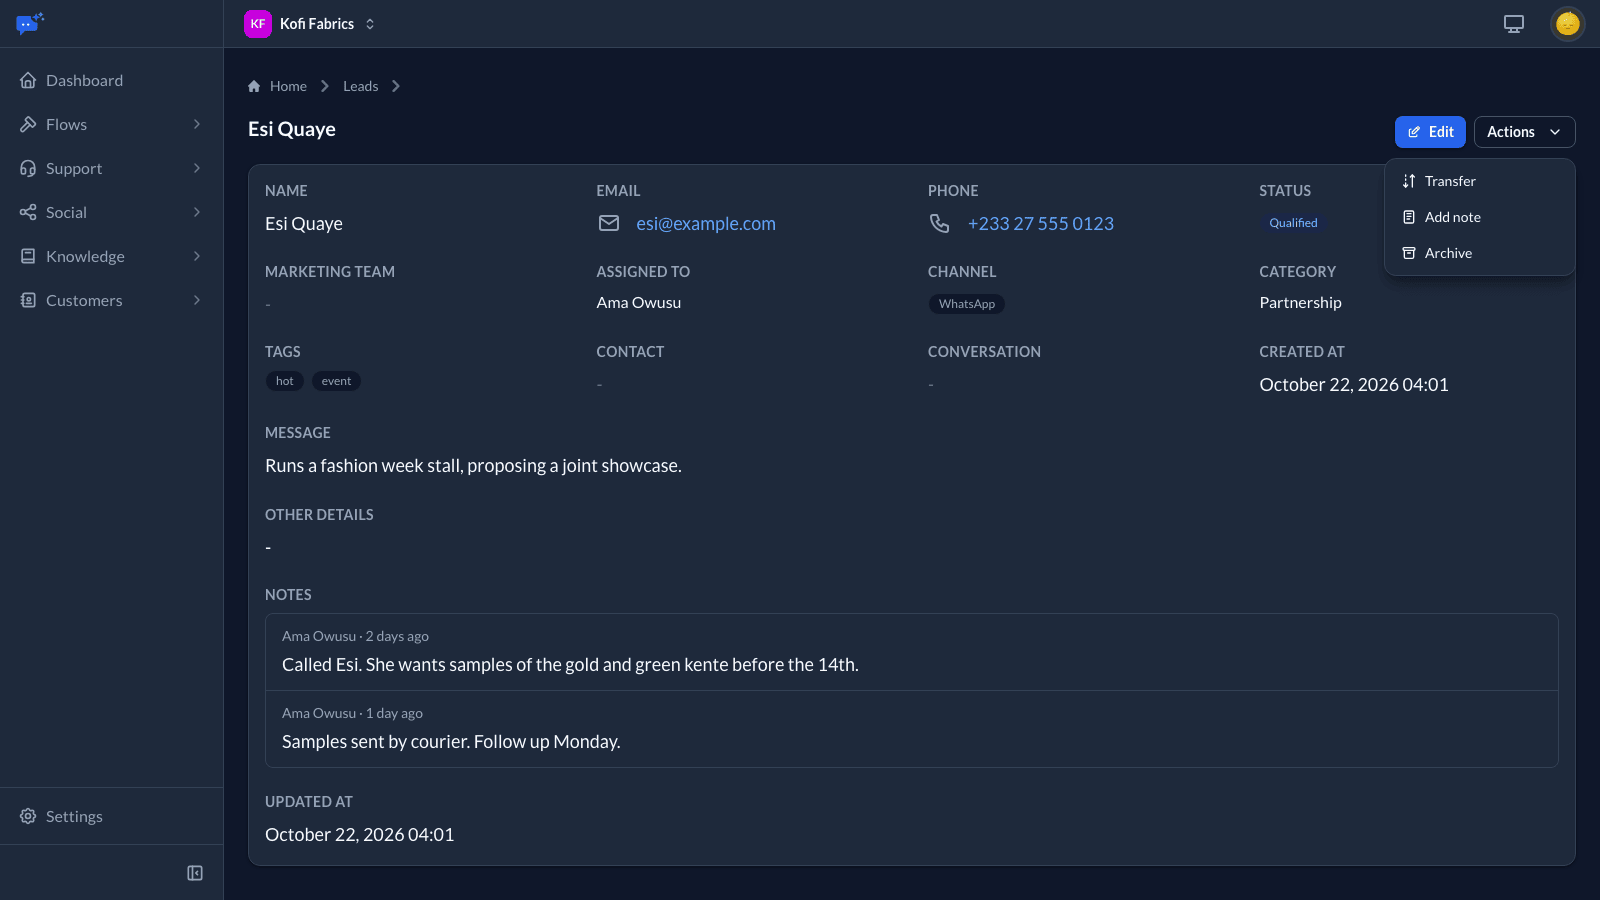The width and height of the screenshot is (1600, 900).
Task: Click the event tag chip
Action: click(x=336, y=381)
